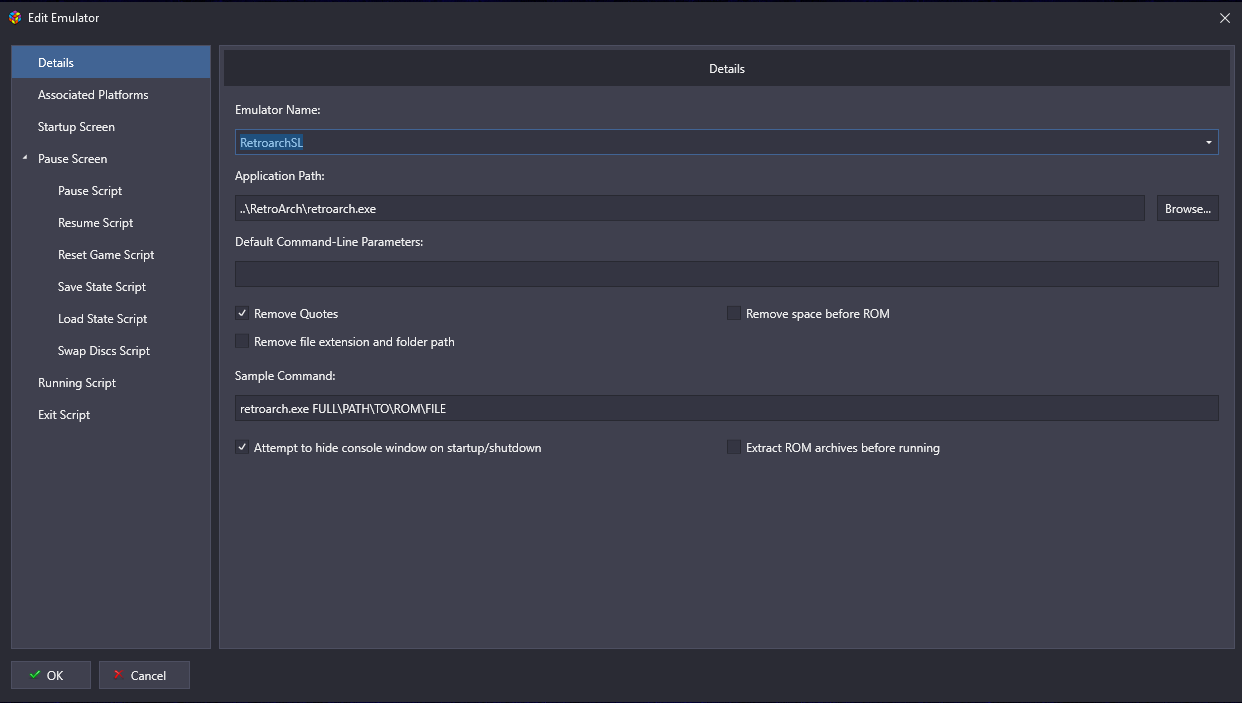This screenshot has height=703, width=1242.
Task: Click the Sample Command text field
Action: pyautogui.click(x=727, y=408)
